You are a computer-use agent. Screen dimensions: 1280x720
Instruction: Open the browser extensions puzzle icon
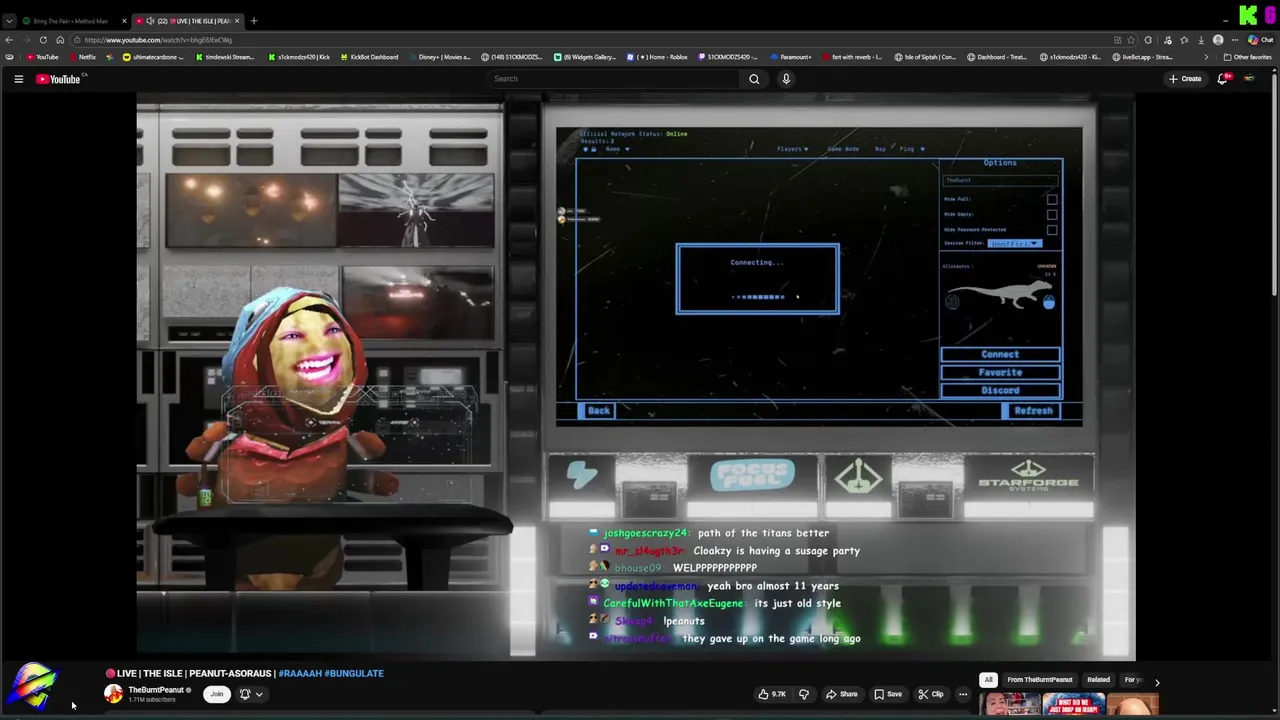point(1148,40)
